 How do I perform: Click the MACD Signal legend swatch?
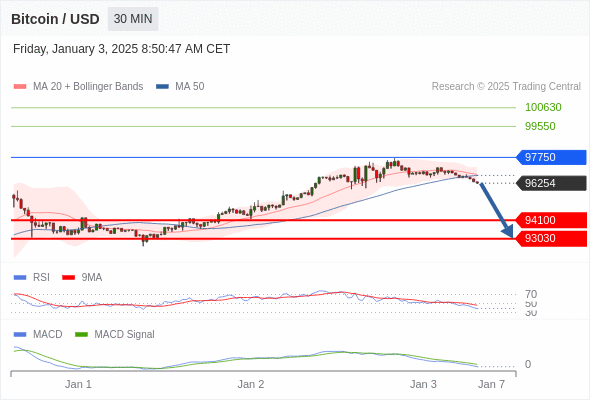tap(81, 335)
